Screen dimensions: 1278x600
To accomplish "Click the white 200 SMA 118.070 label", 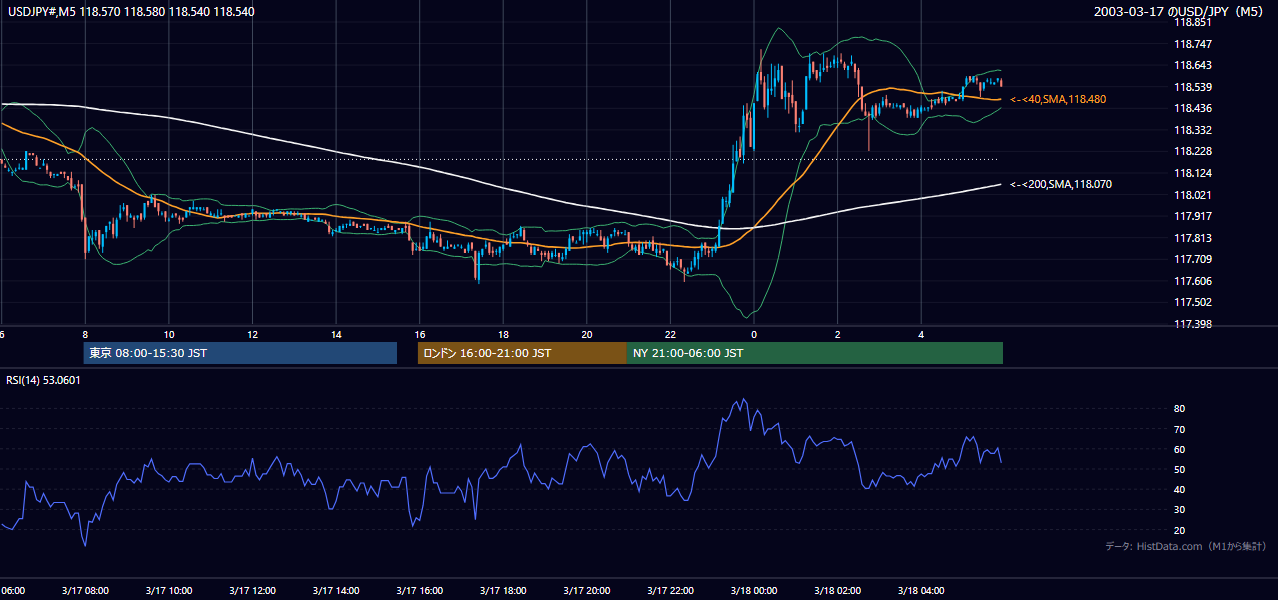I will pos(1061,184).
